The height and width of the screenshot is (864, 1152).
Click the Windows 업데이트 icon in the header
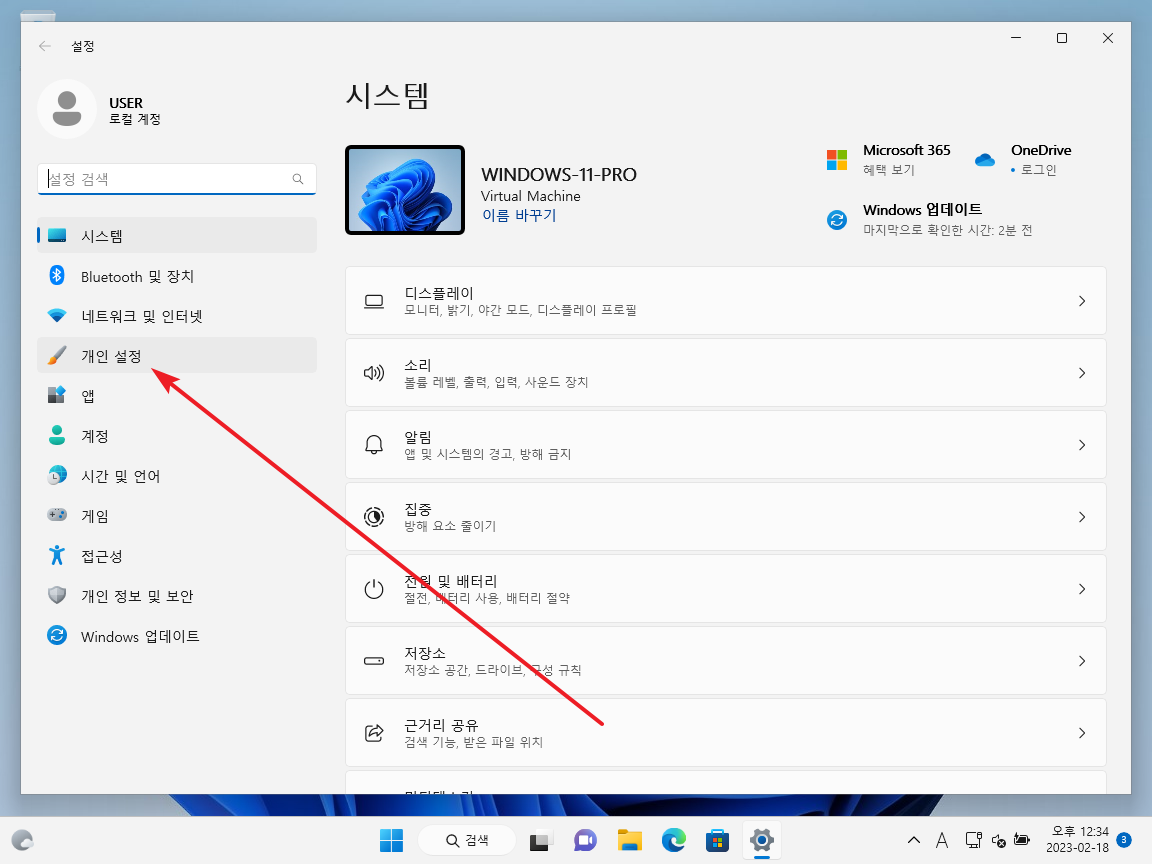837,220
